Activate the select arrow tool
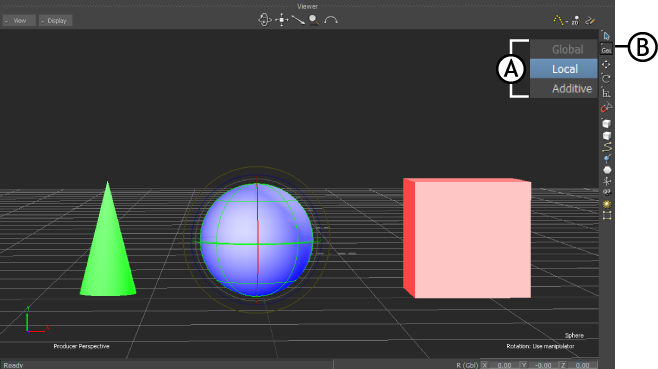This screenshot has width=658, height=369. (606, 36)
